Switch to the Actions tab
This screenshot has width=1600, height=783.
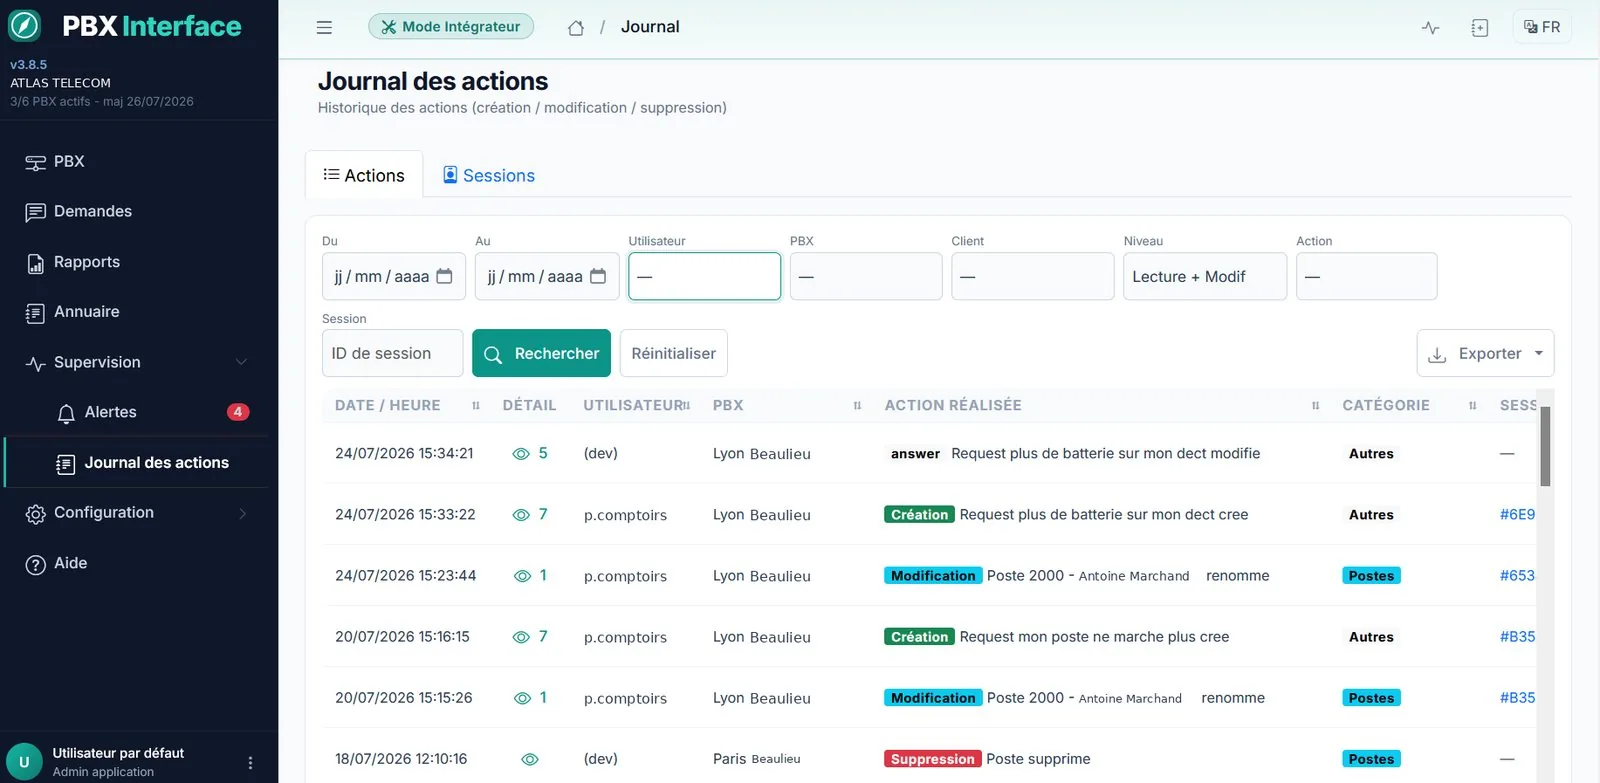pyautogui.click(x=364, y=175)
